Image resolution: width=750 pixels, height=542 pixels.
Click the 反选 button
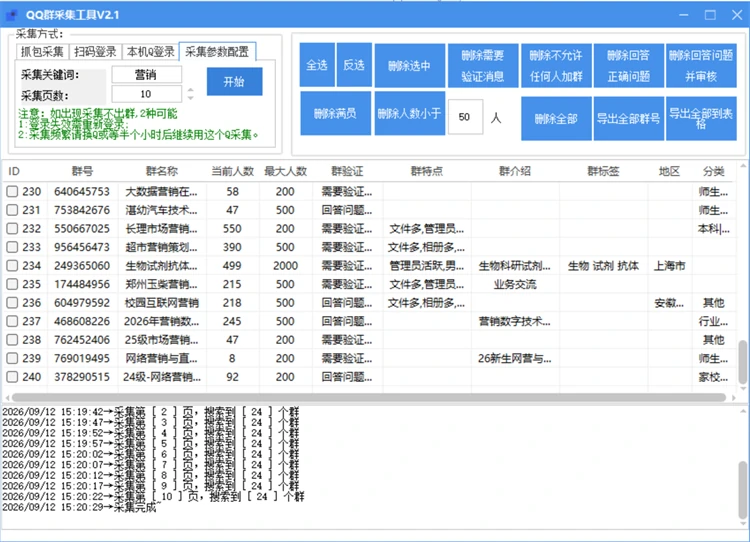354,65
